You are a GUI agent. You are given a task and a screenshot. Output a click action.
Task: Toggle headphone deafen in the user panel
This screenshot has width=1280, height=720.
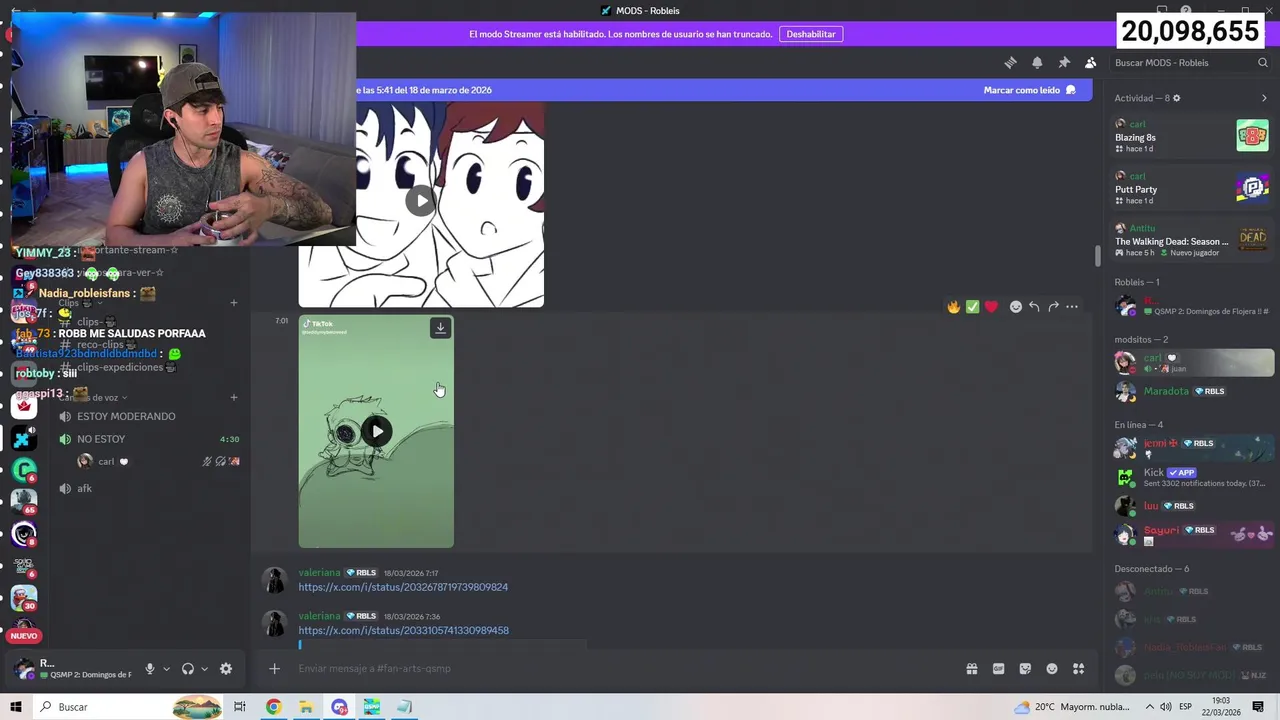[x=188, y=669]
